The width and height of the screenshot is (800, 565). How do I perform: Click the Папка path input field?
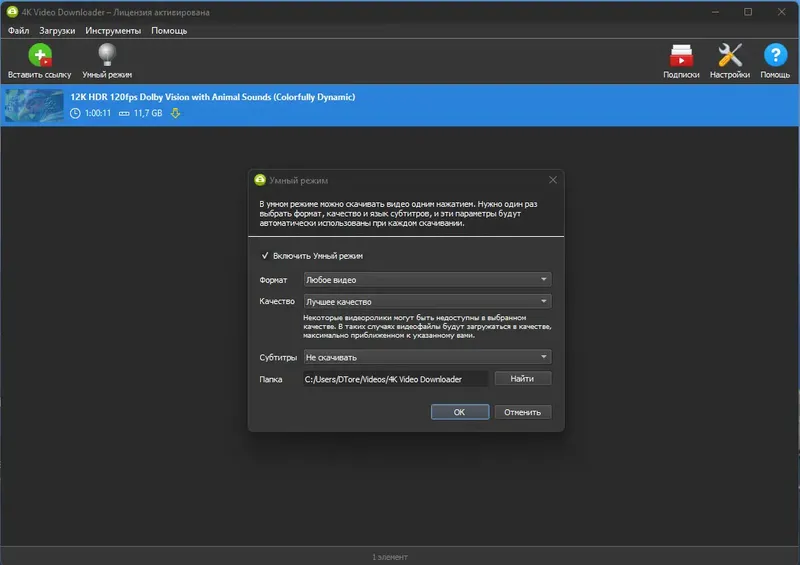(x=395, y=379)
